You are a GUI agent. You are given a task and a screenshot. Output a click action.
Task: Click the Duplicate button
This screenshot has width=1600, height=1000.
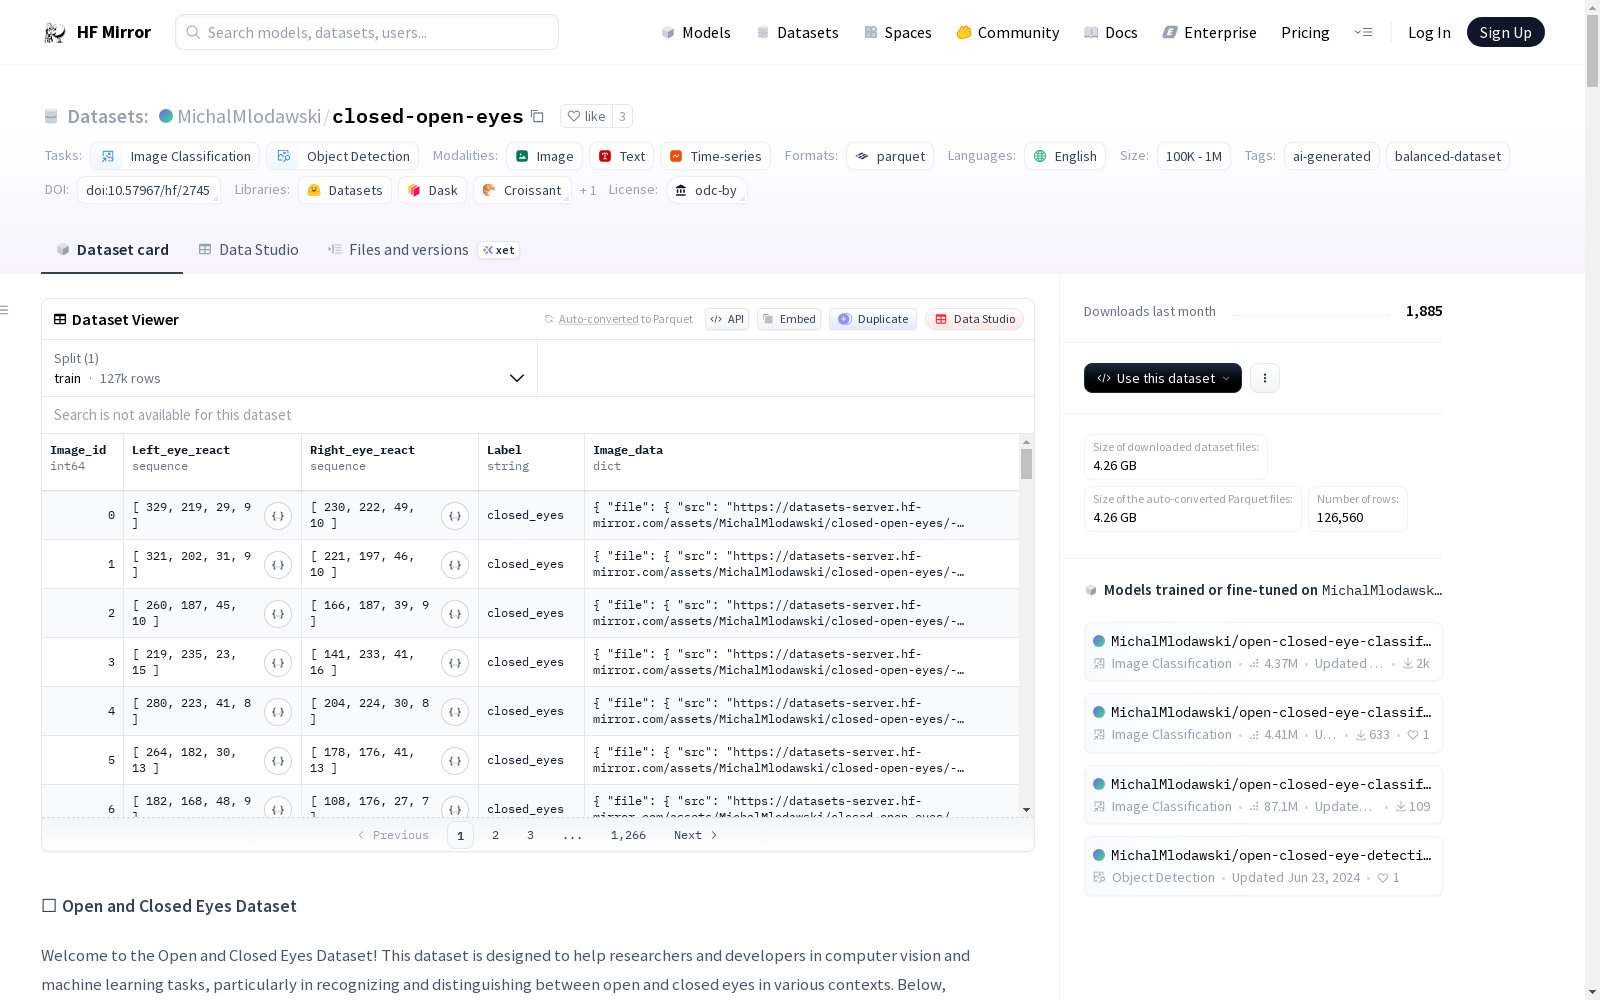click(x=873, y=319)
